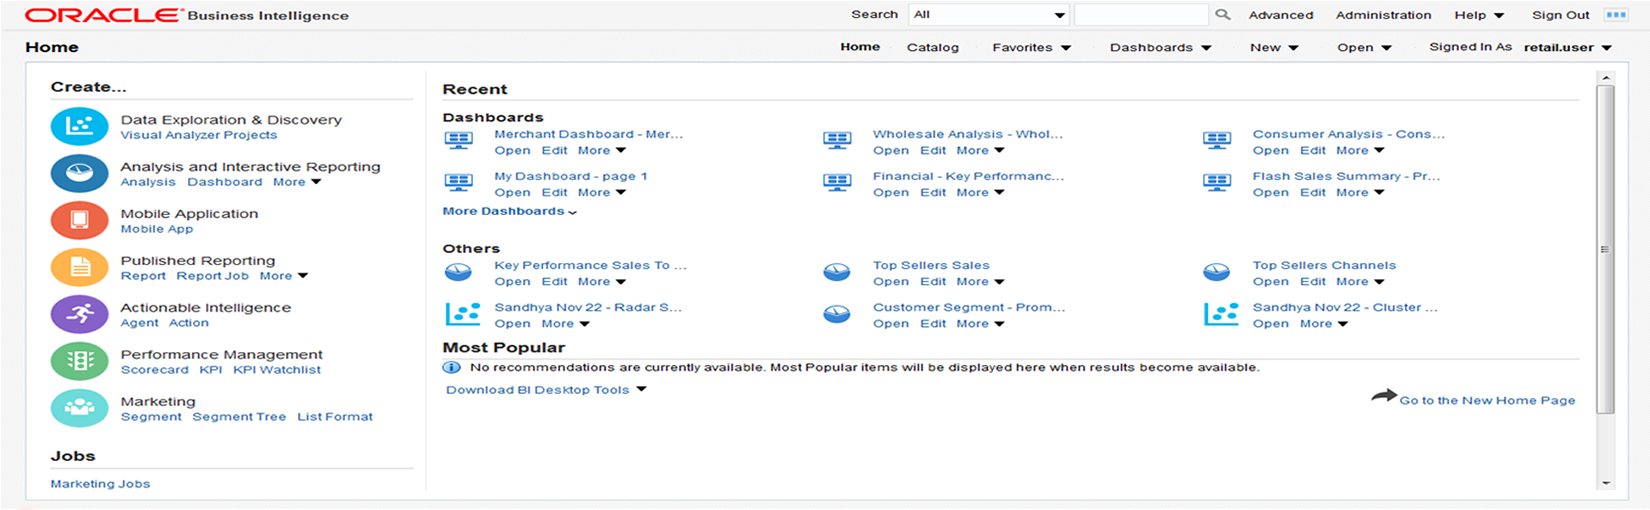Click the Marketing icon

tap(79, 408)
